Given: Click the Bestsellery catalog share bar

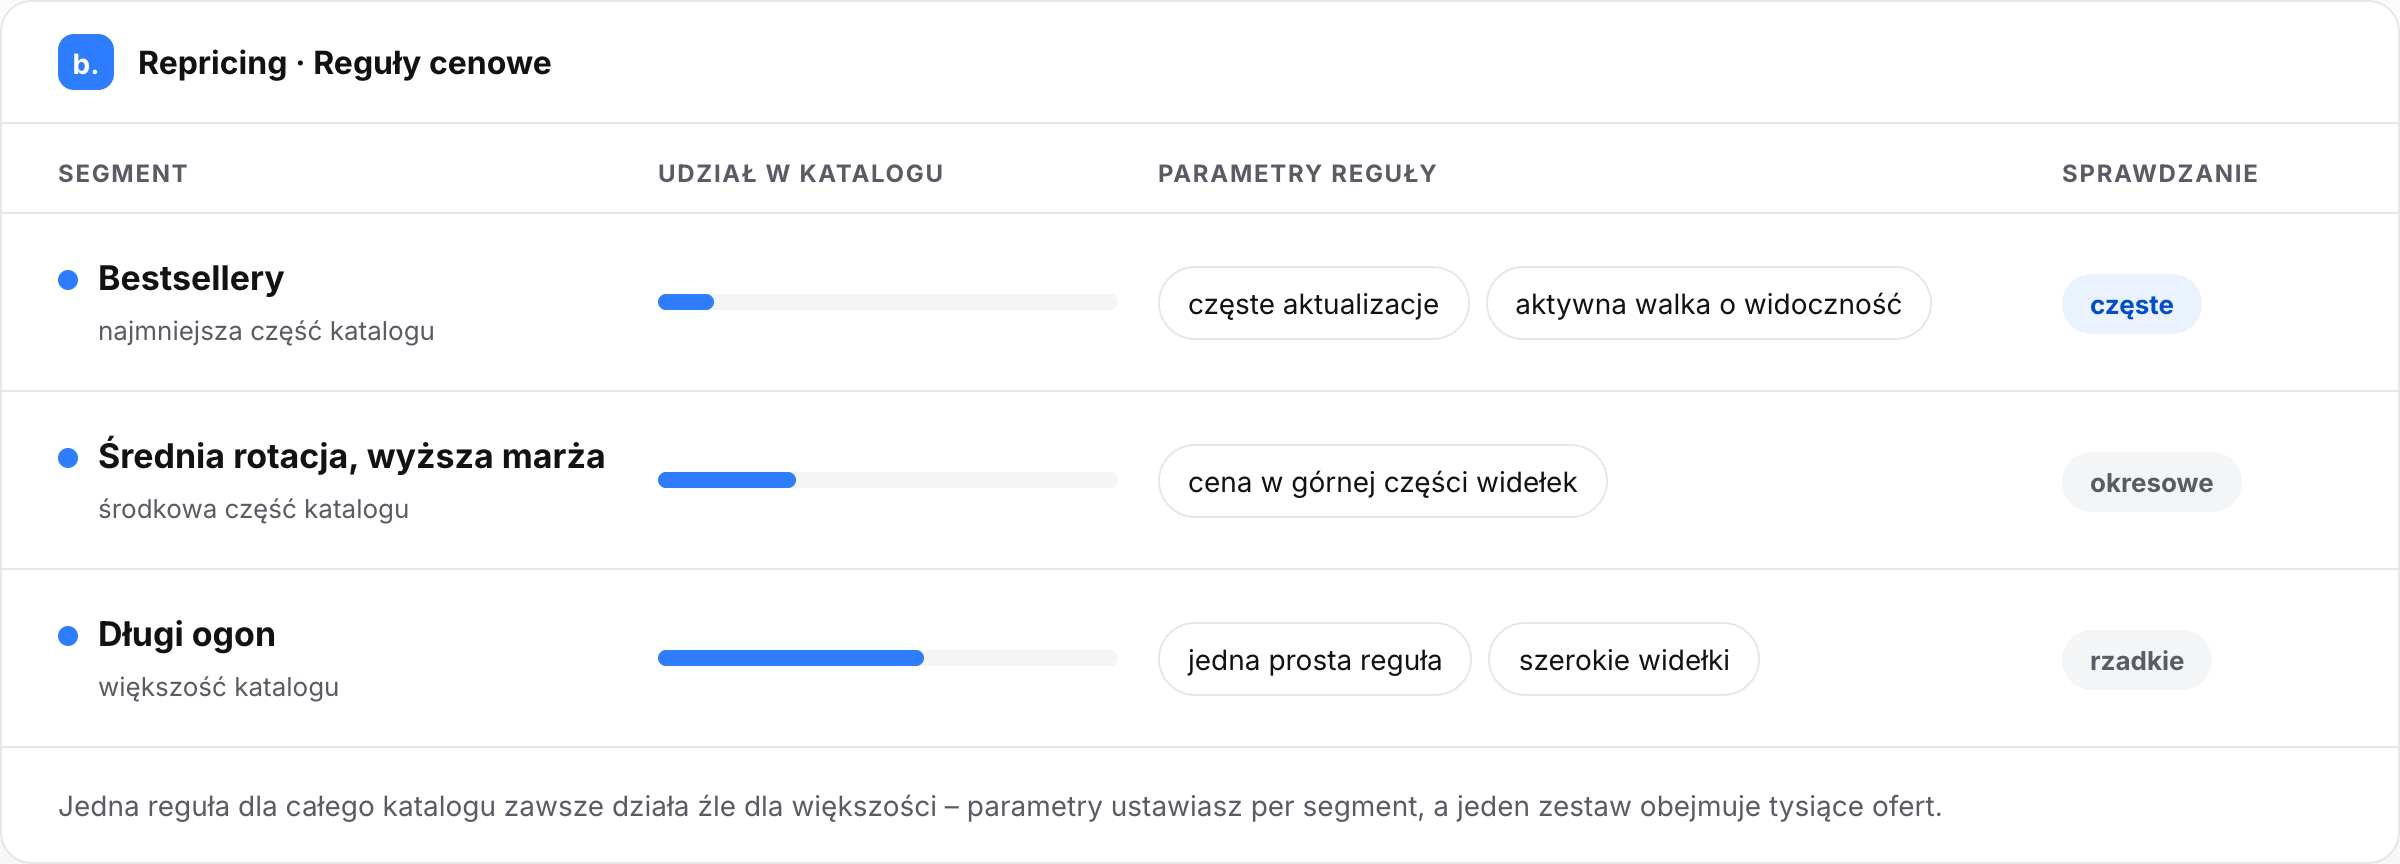Looking at the screenshot, I should (887, 302).
